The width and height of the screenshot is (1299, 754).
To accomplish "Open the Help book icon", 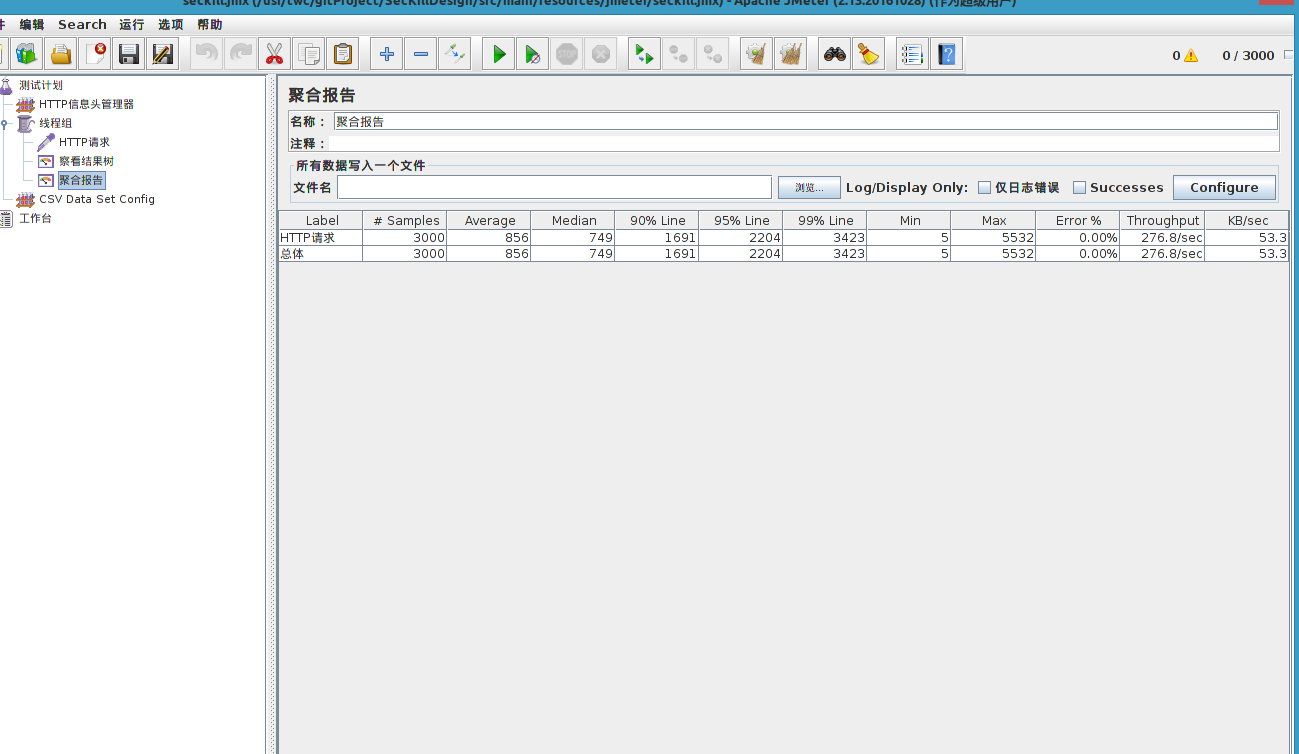I will [945, 53].
